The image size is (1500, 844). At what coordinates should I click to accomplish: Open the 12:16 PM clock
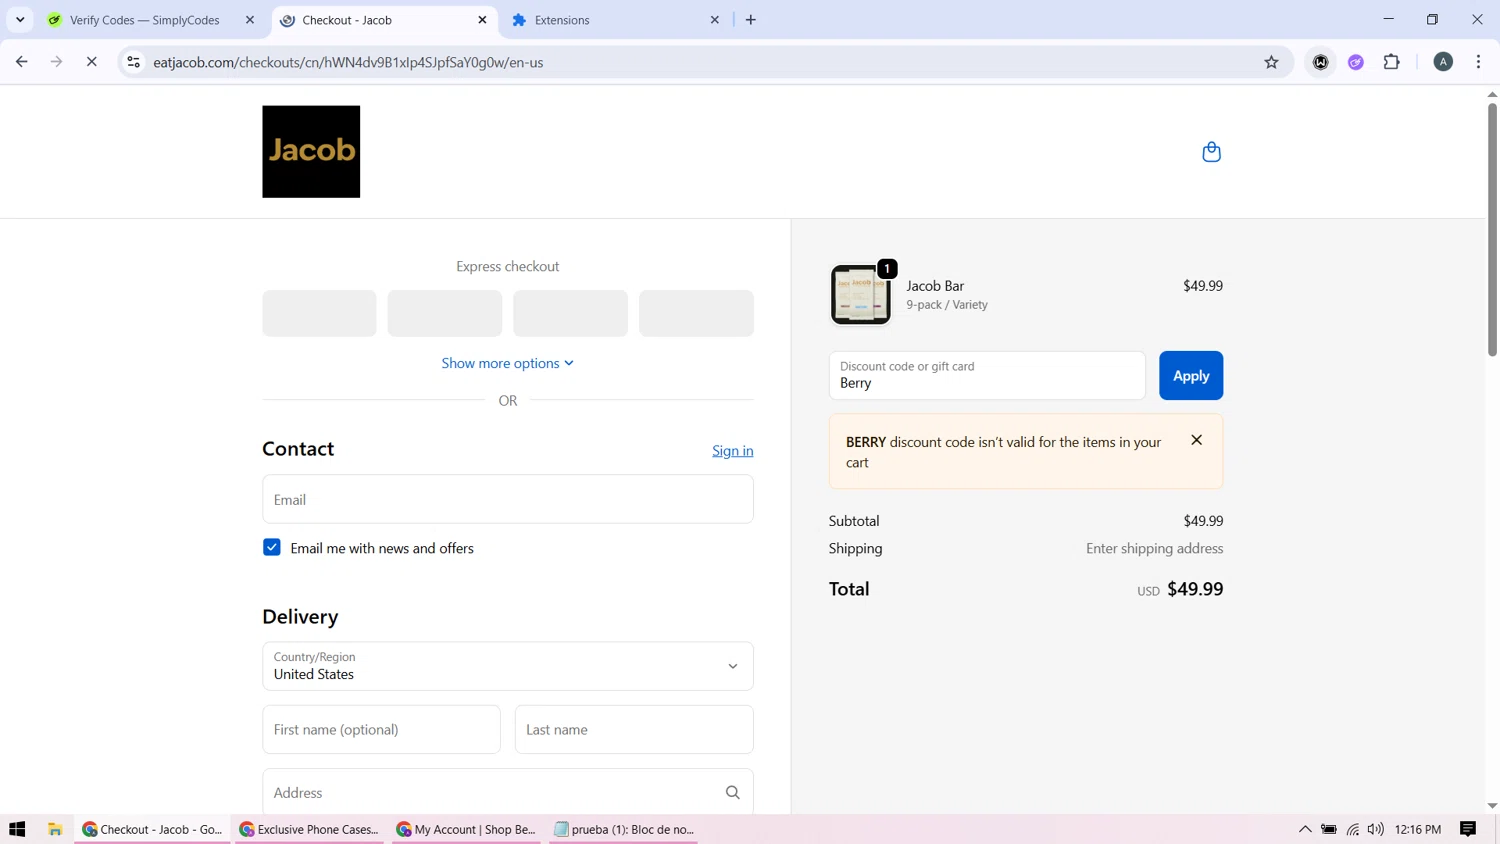[1418, 829]
